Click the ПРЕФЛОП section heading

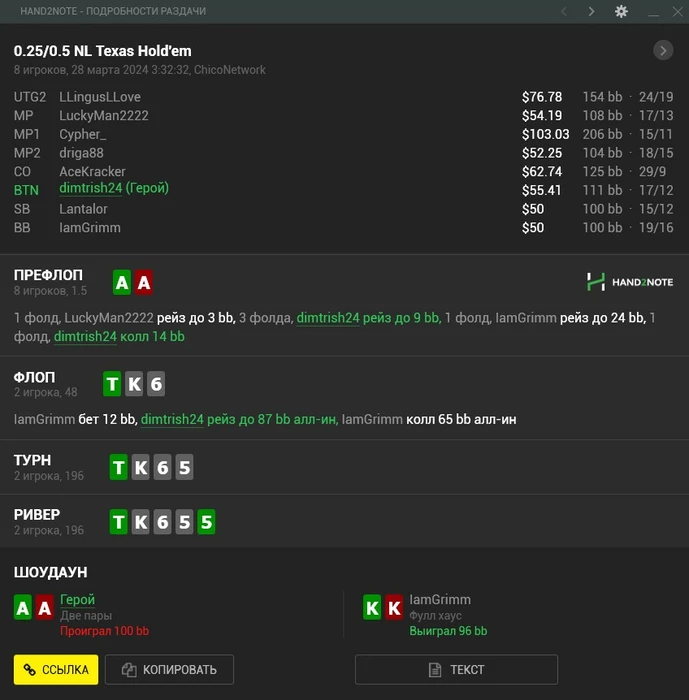48,275
